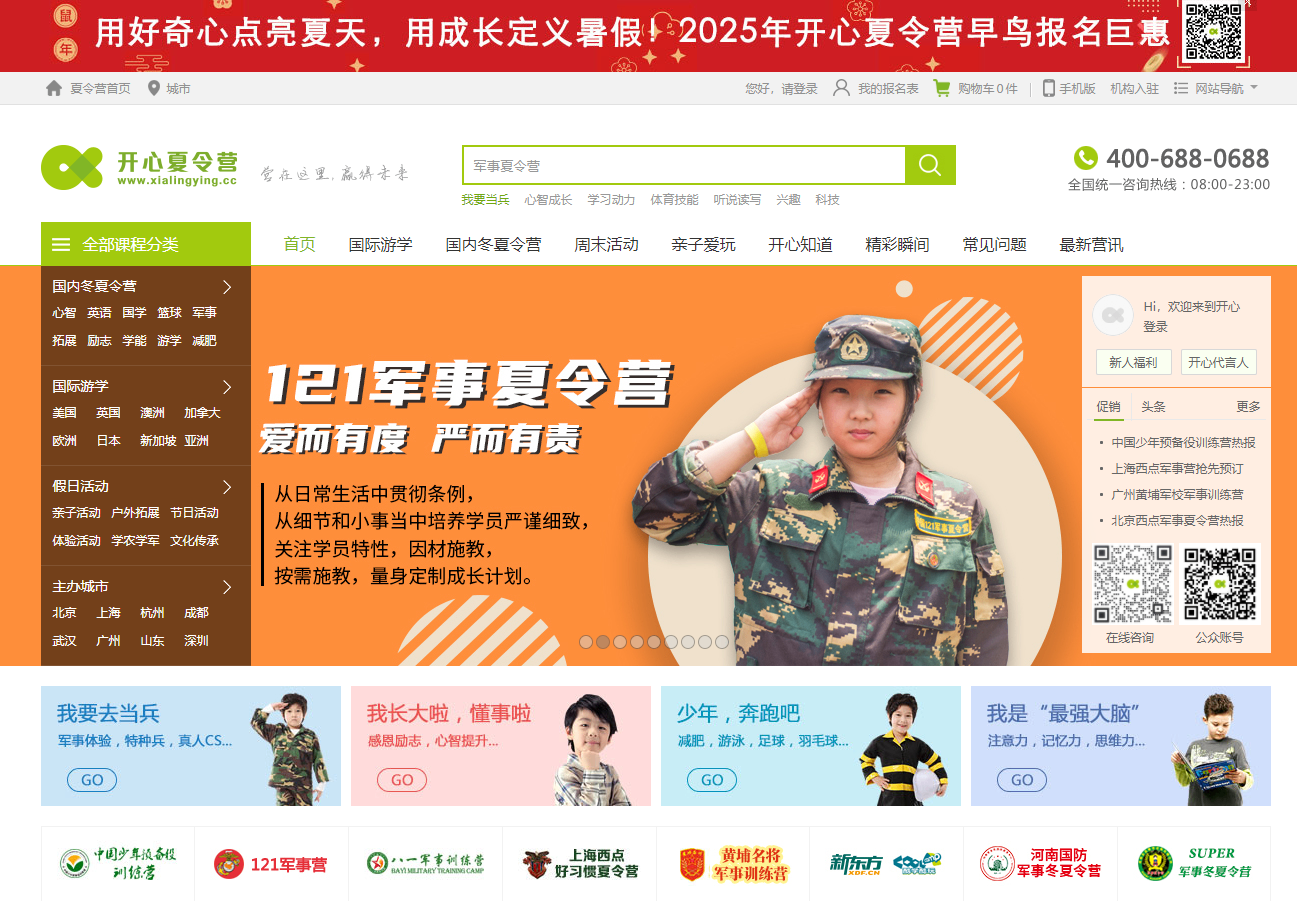Select the last carousel indicator dot
This screenshot has height=901, width=1297.
click(722, 642)
